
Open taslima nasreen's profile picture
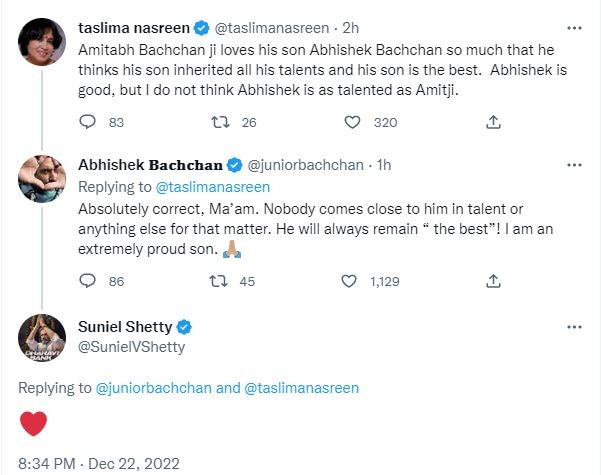[x=42, y=41]
